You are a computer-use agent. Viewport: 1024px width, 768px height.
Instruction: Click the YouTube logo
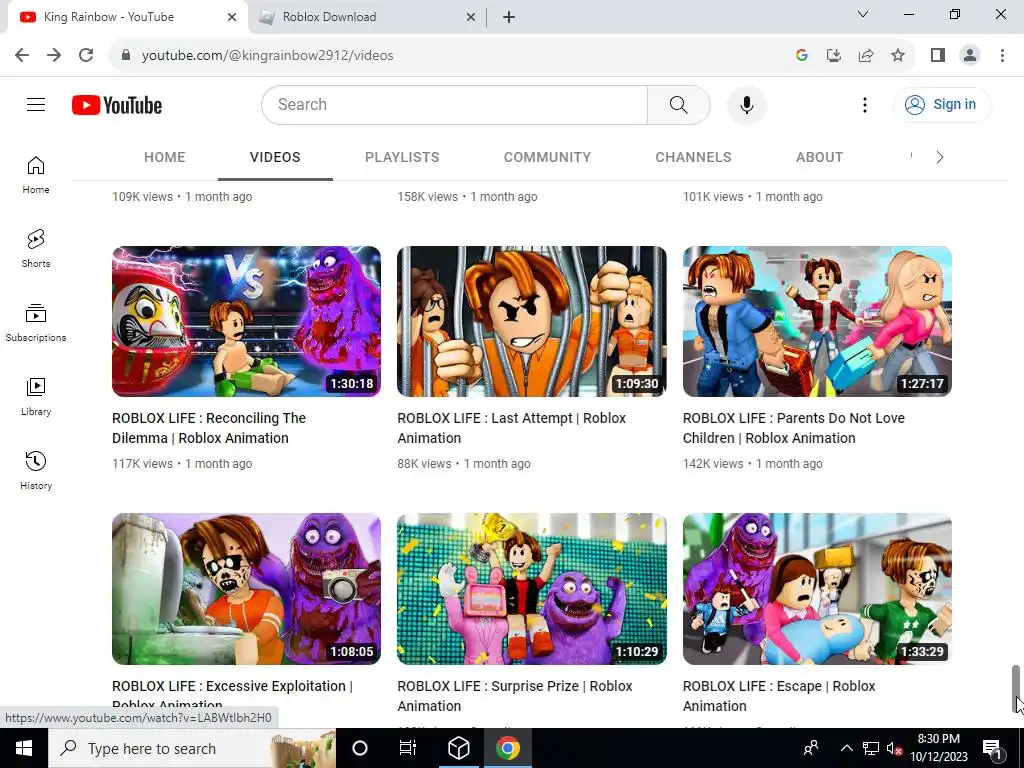[x=117, y=105]
